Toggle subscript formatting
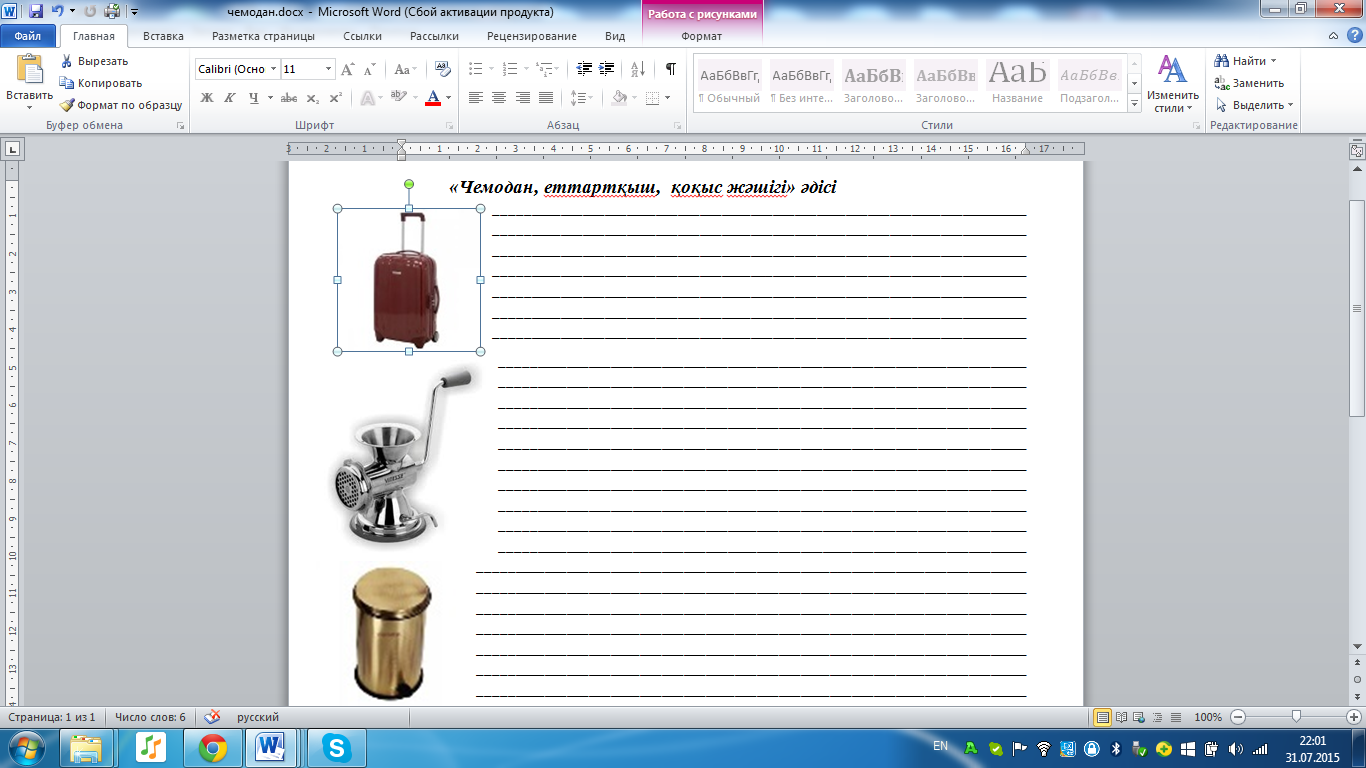Screen dimensions: 1366x768 [x=313, y=98]
